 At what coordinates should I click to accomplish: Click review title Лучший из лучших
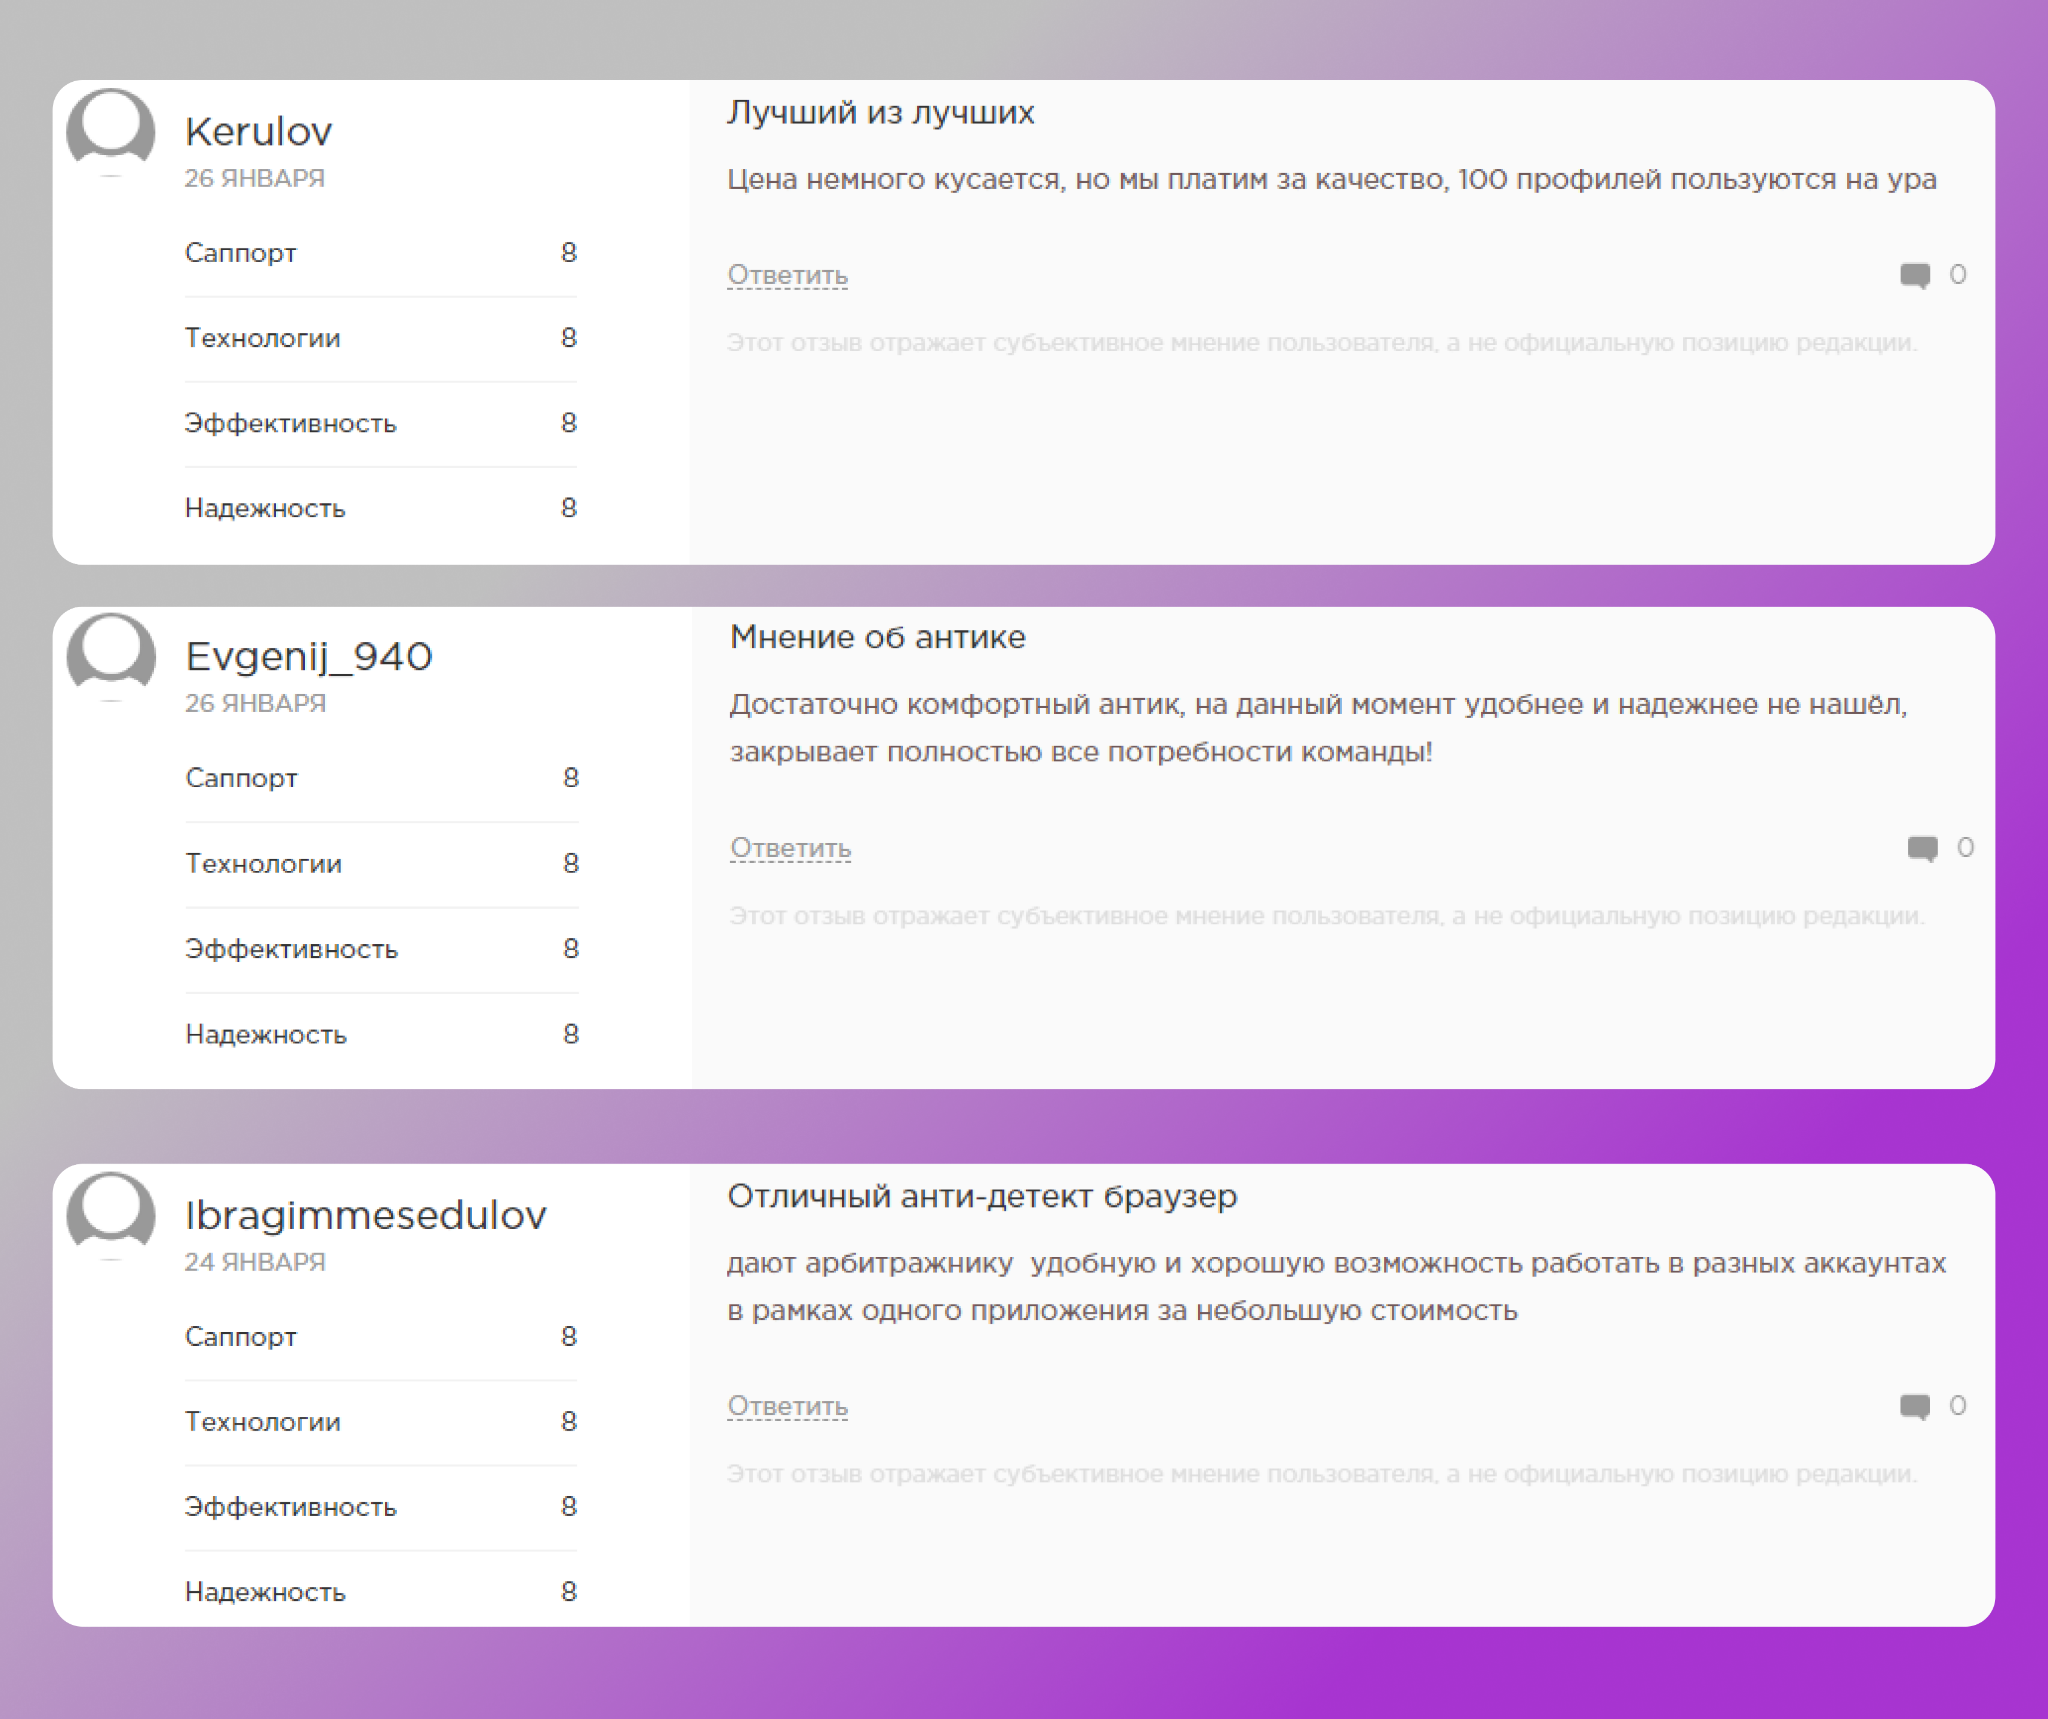[x=880, y=113]
